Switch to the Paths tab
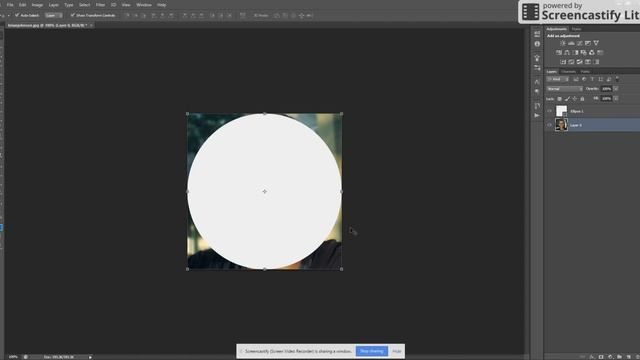640x360 pixels. coord(585,72)
